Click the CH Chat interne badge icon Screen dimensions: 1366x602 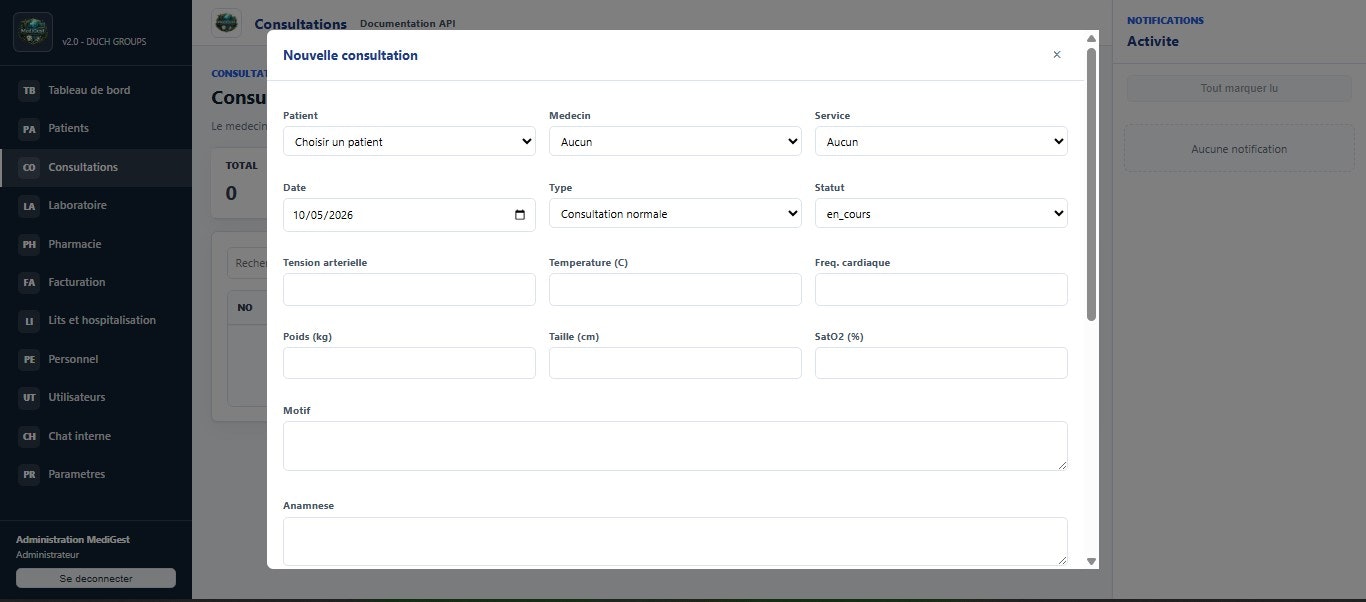tap(29, 436)
